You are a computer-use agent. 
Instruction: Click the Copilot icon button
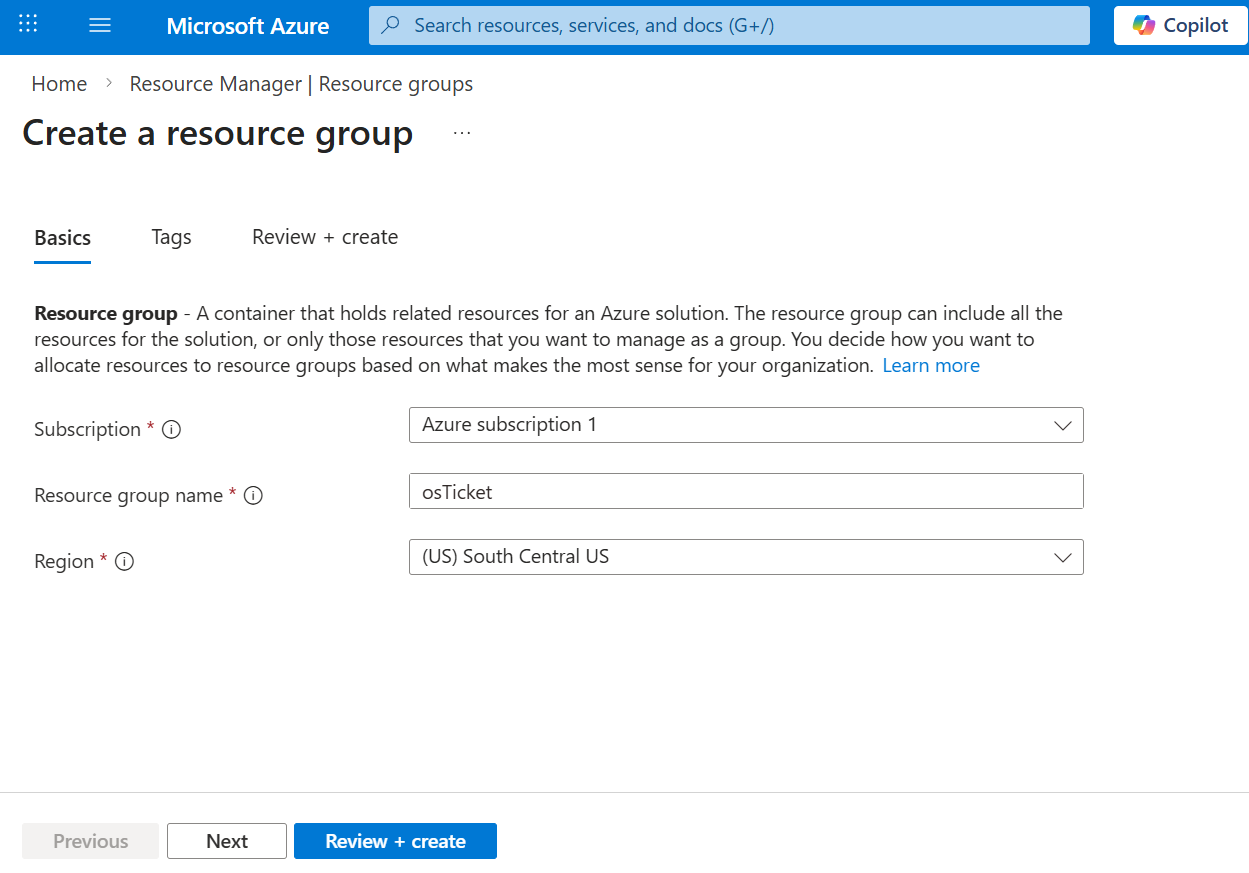point(1180,25)
